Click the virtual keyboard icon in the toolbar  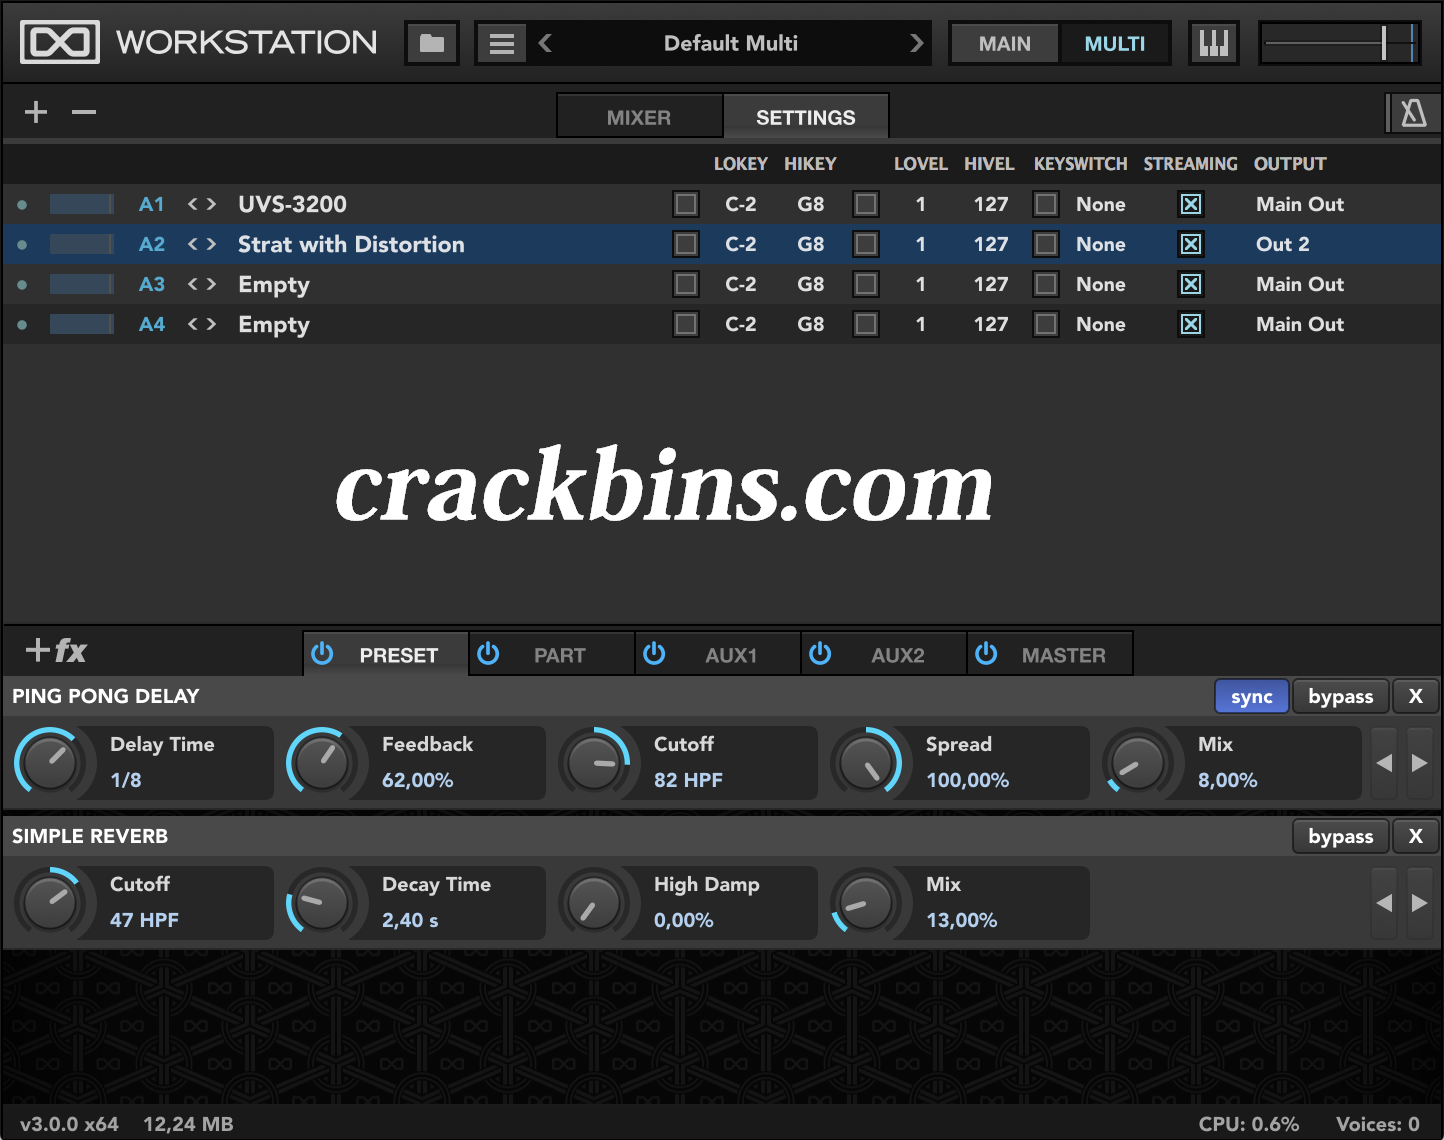(x=1213, y=42)
